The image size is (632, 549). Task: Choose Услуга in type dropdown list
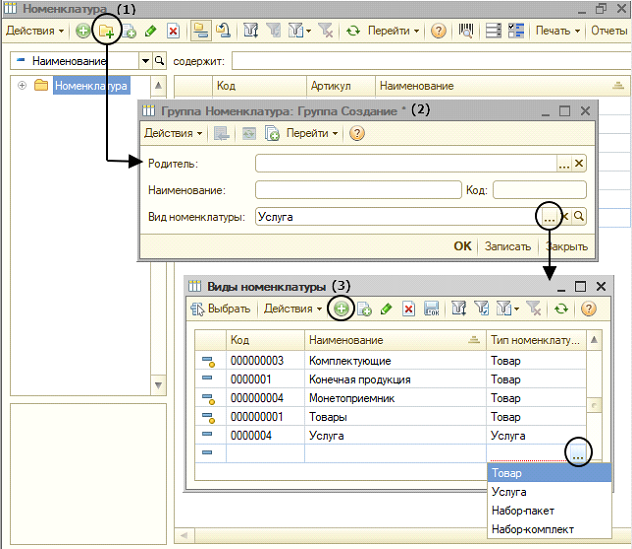pyautogui.click(x=549, y=492)
